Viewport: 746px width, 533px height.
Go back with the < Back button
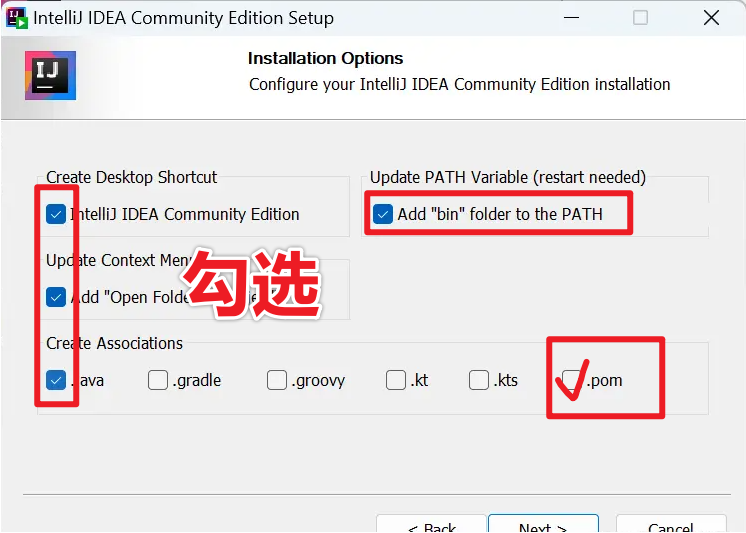pyautogui.click(x=432, y=524)
